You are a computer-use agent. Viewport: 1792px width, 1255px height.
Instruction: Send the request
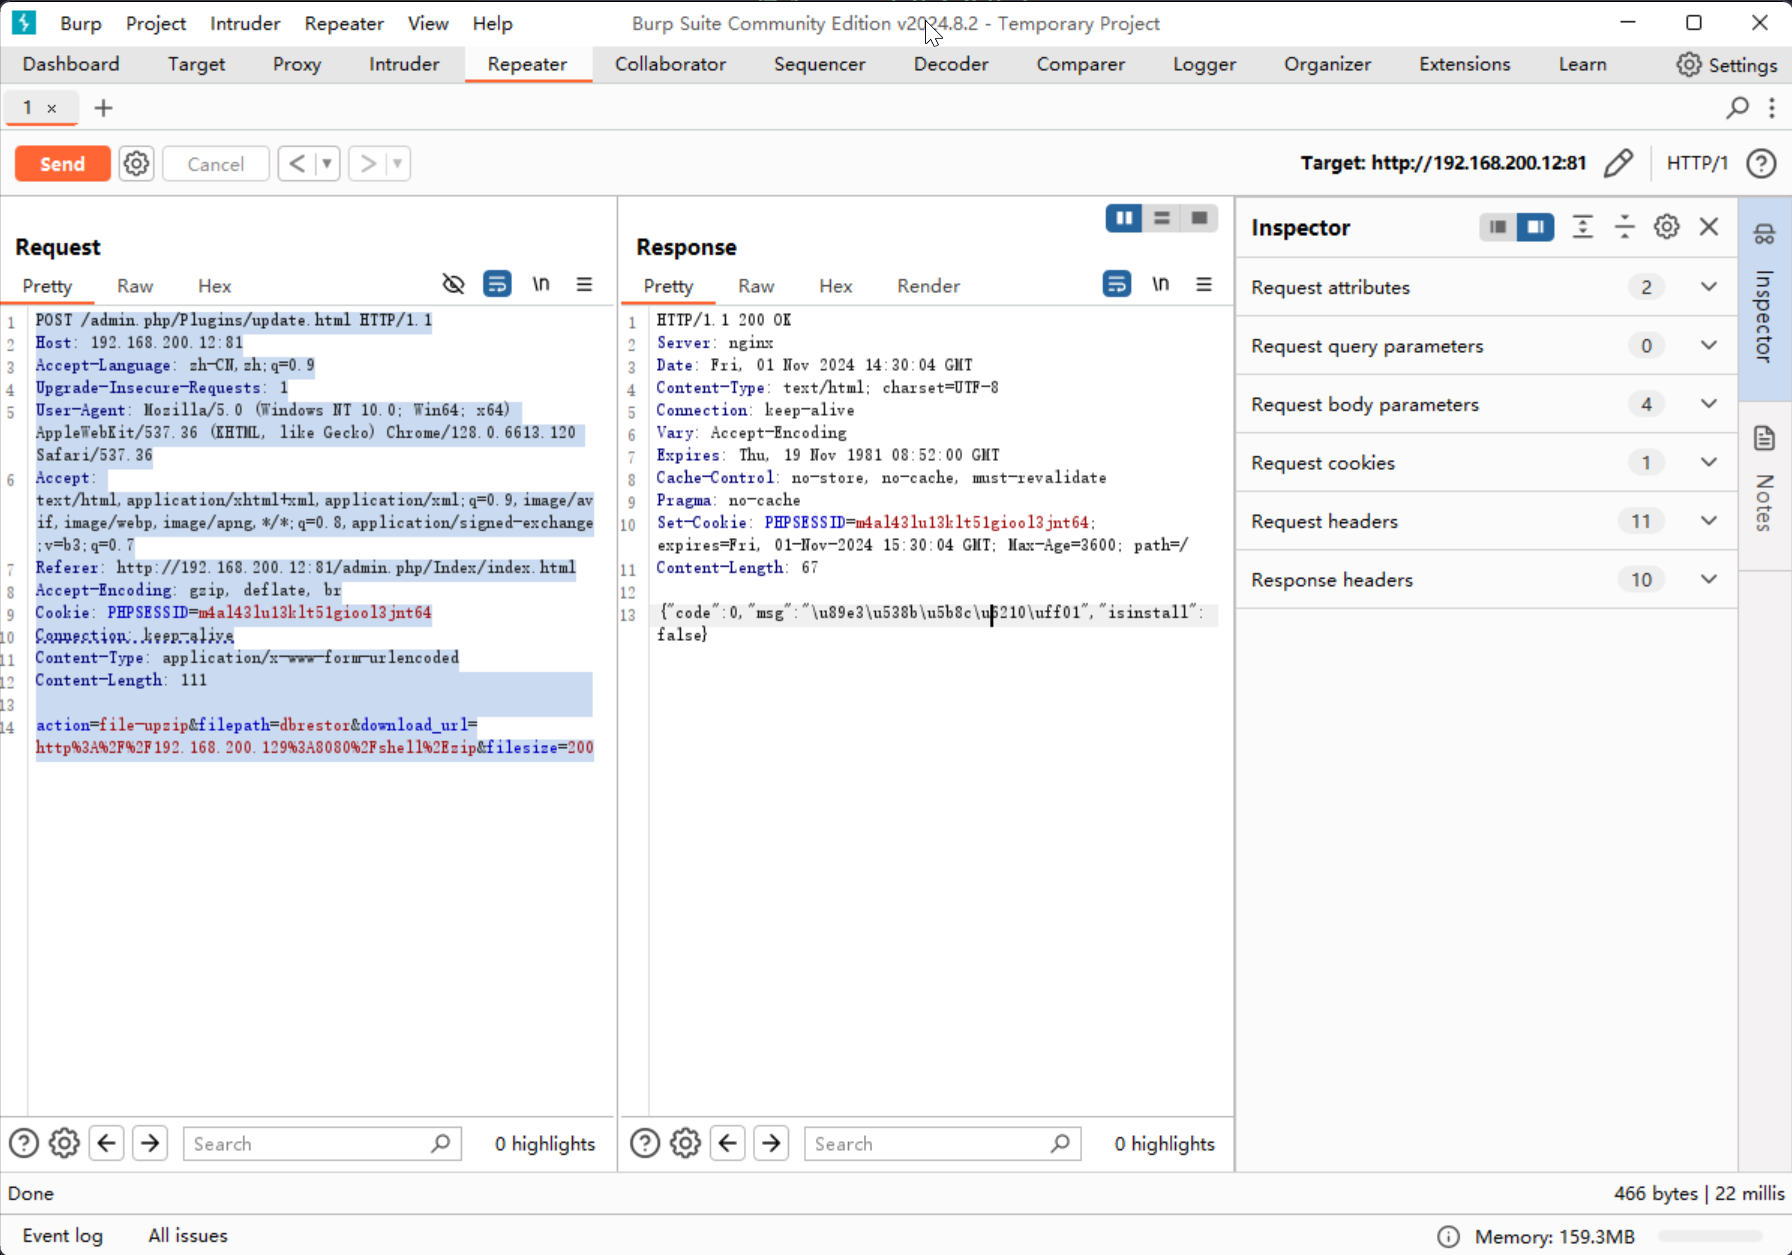pos(62,163)
